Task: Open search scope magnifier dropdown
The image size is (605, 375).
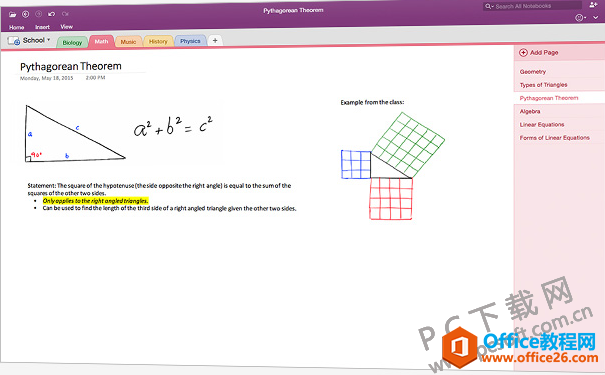Action: point(489,6)
